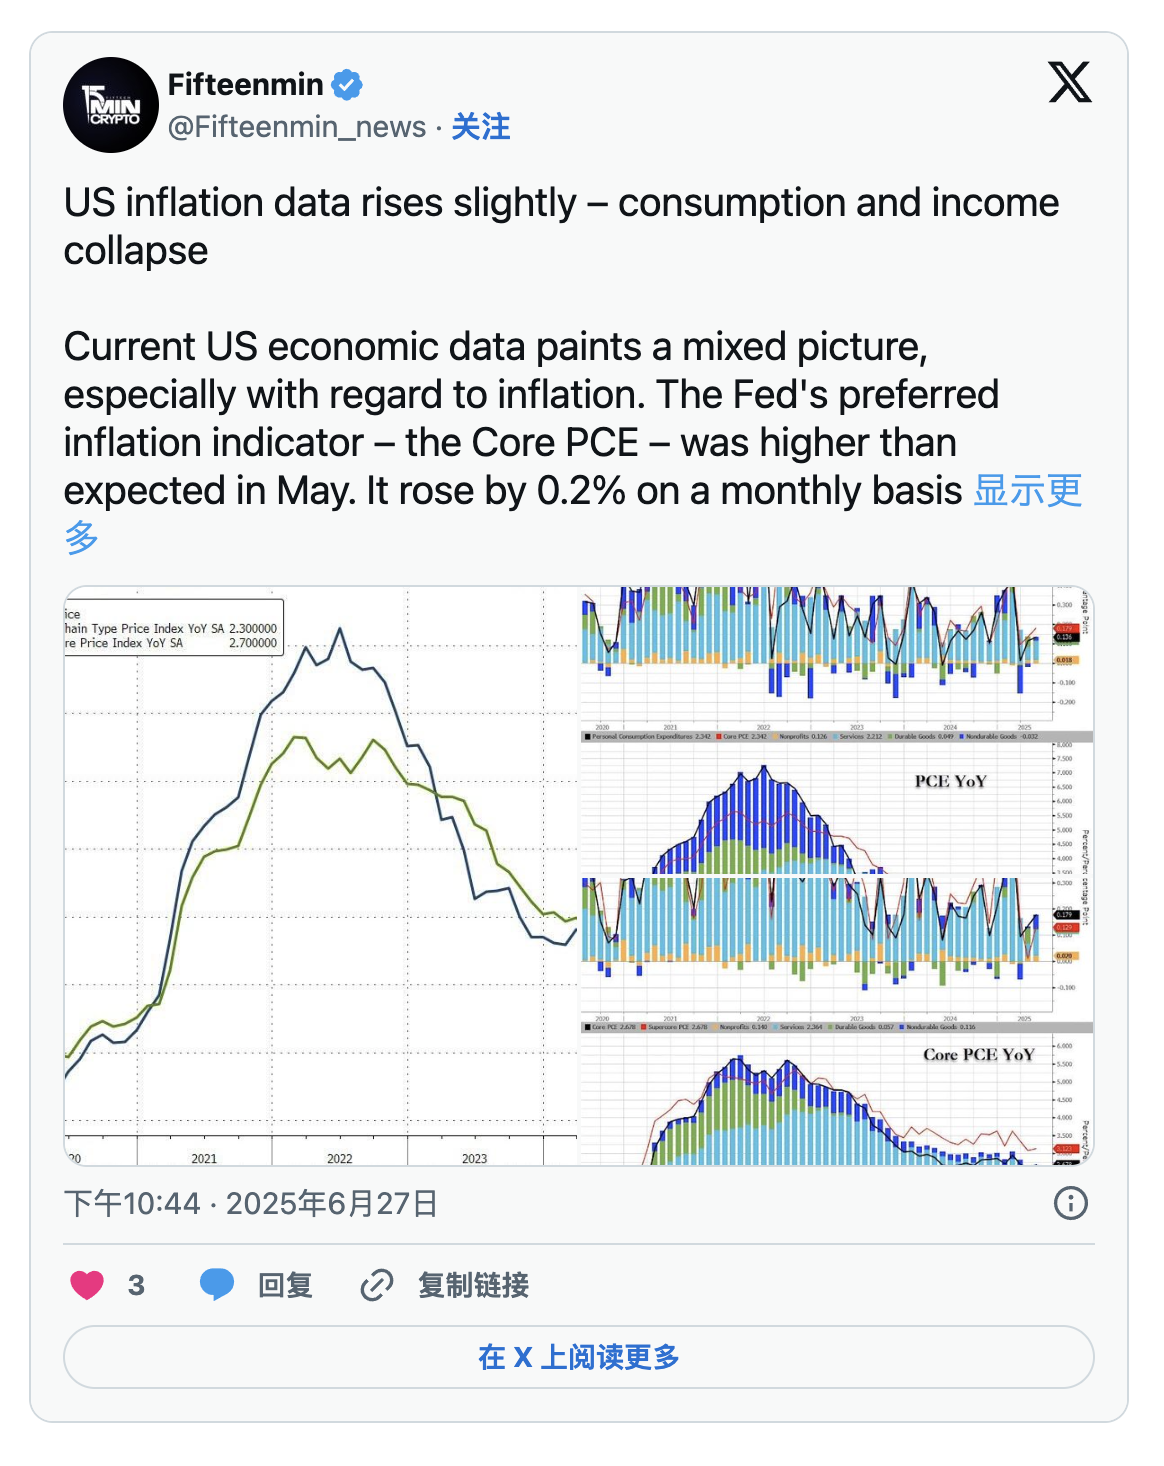Open the left line chart image

321,875
